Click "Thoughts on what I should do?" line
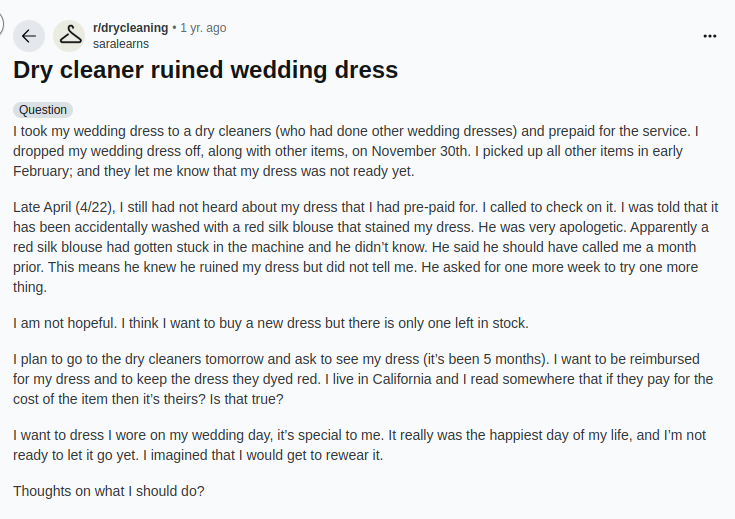735x519 pixels. tap(108, 491)
